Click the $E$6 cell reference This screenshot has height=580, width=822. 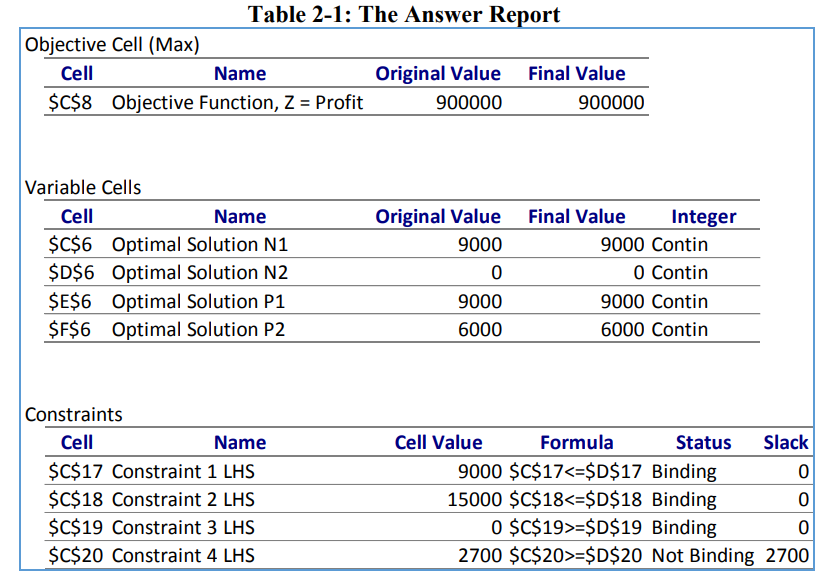70,302
